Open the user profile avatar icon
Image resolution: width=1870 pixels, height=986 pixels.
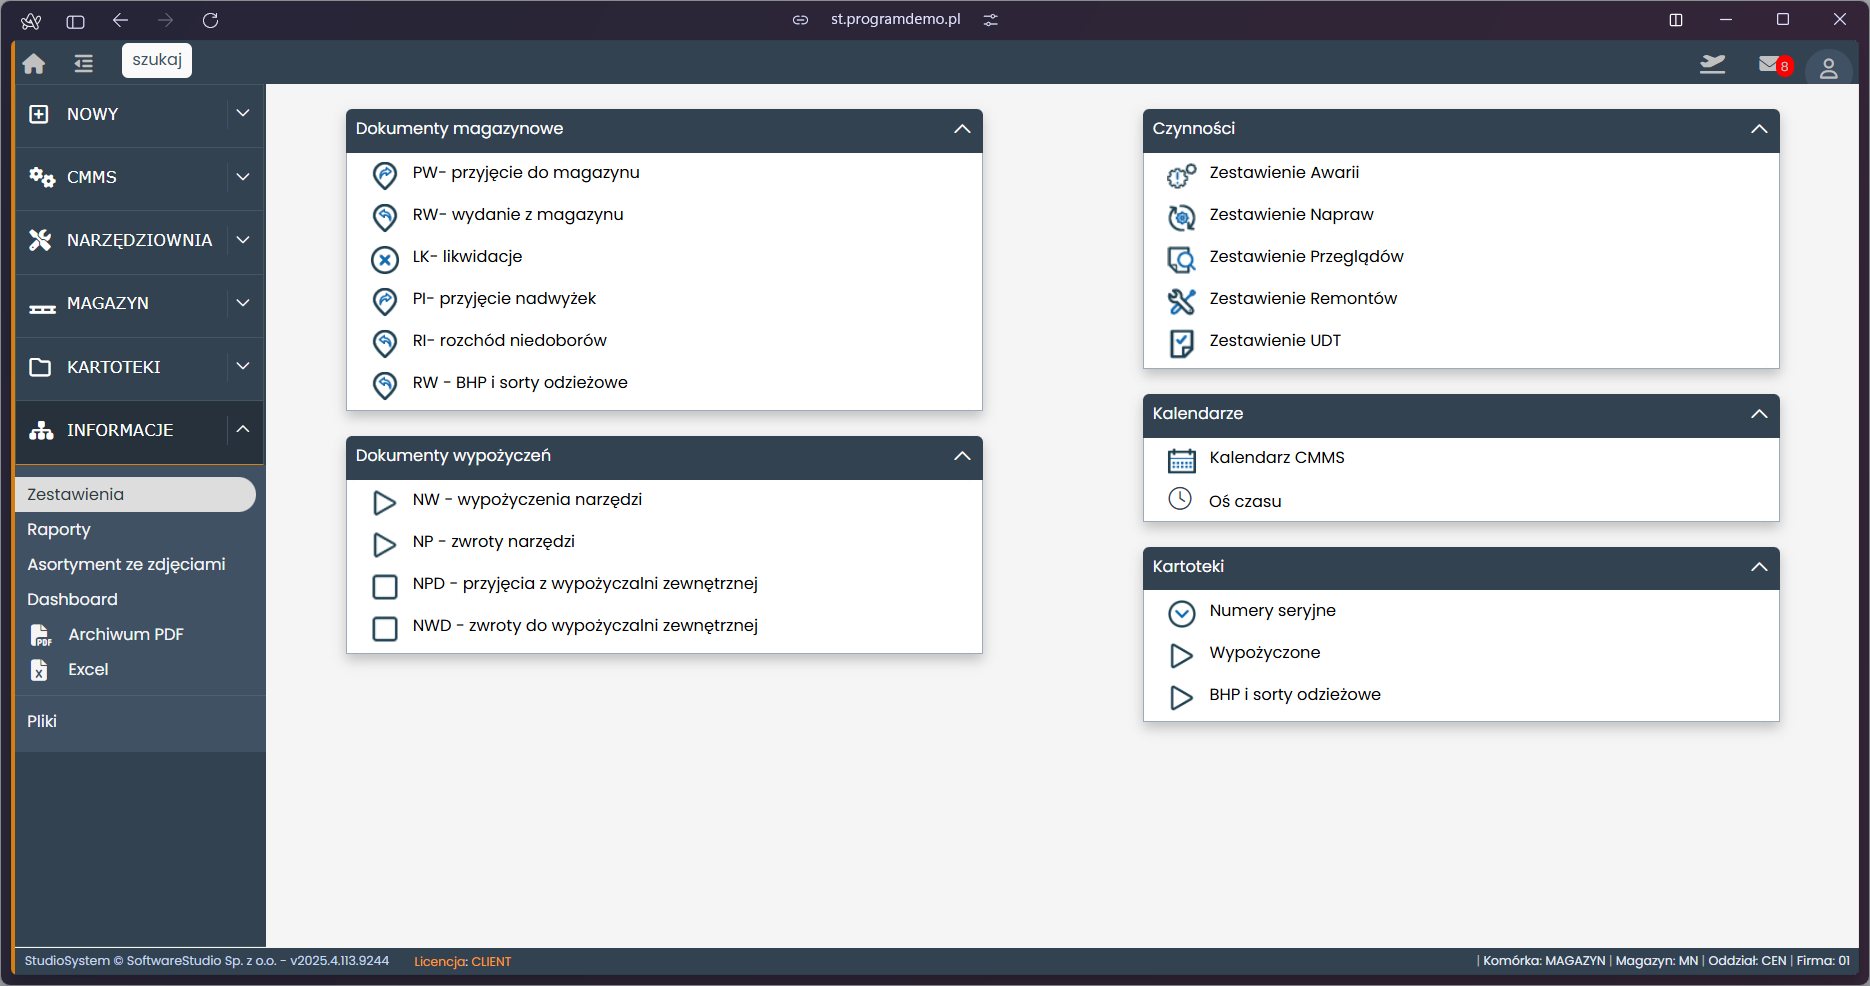point(1828,68)
